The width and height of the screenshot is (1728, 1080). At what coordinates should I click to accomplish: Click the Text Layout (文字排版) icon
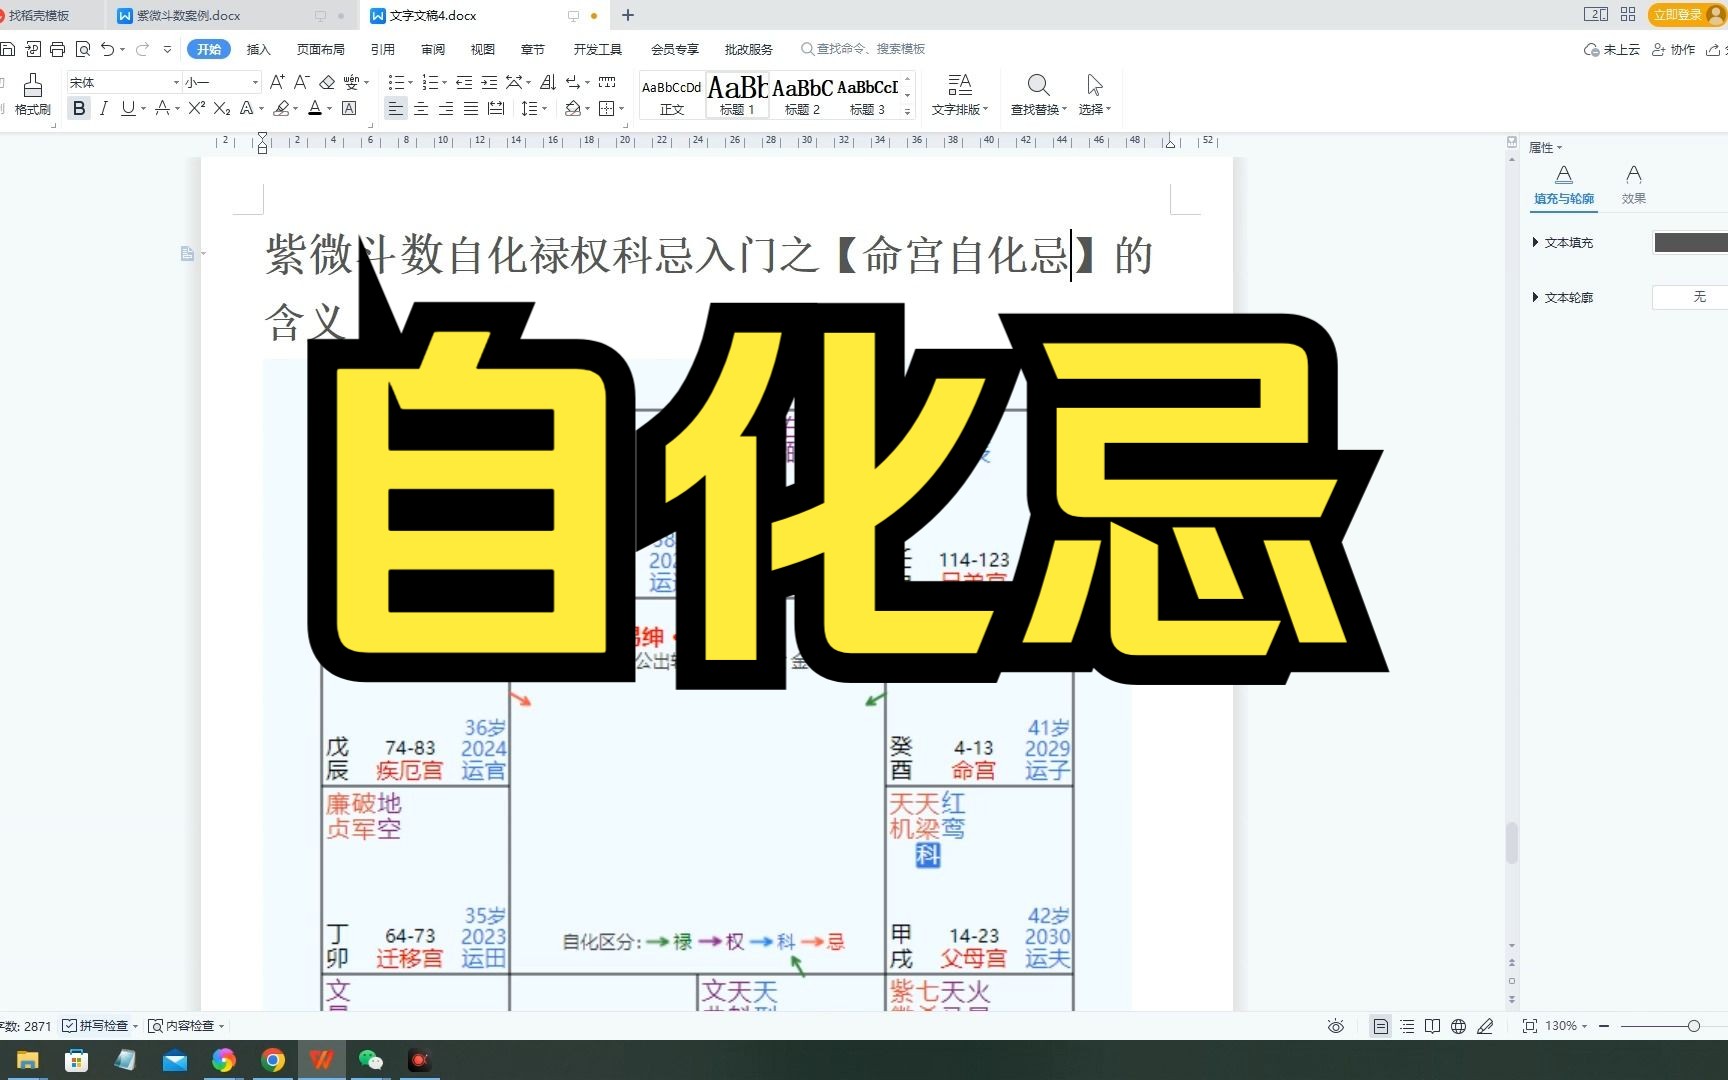coord(960,85)
